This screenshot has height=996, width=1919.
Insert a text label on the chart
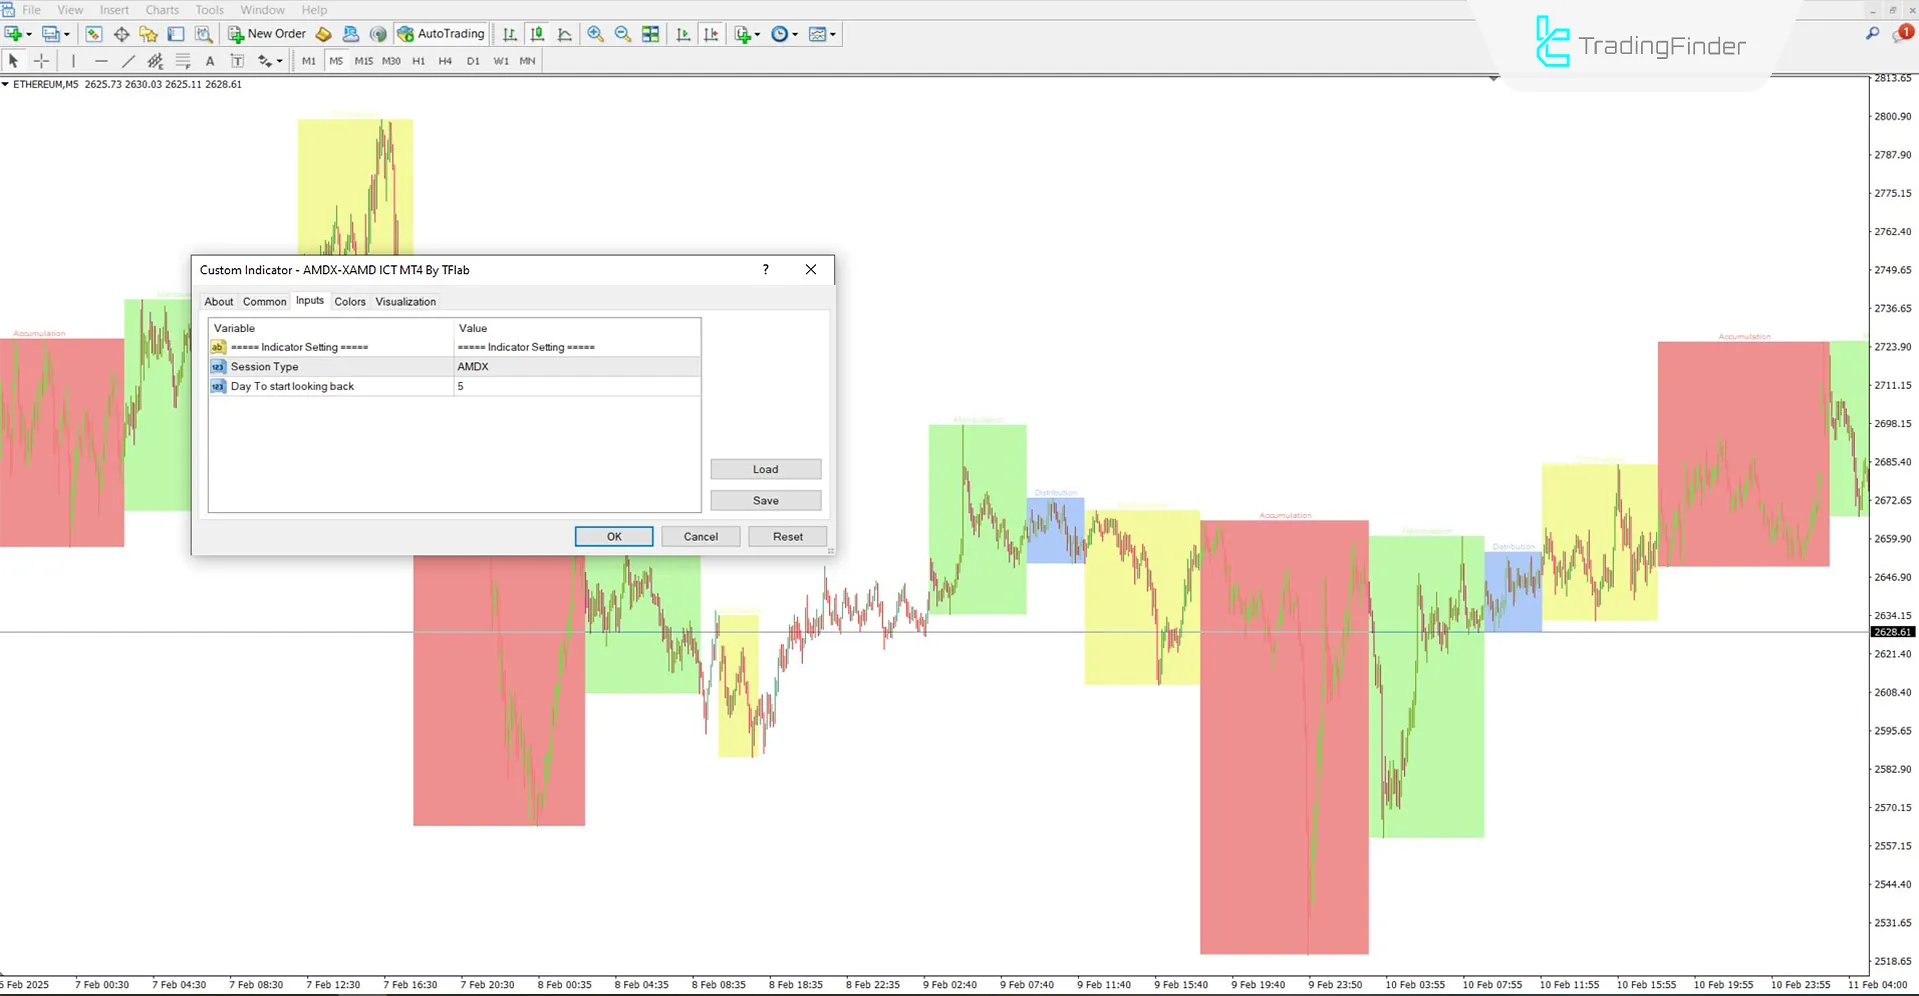click(x=237, y=60)
